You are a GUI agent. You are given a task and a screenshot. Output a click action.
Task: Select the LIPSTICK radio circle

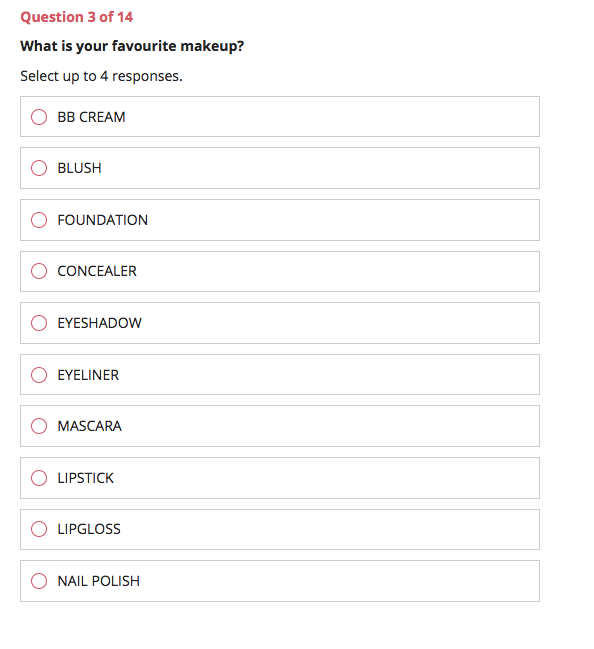39,478
